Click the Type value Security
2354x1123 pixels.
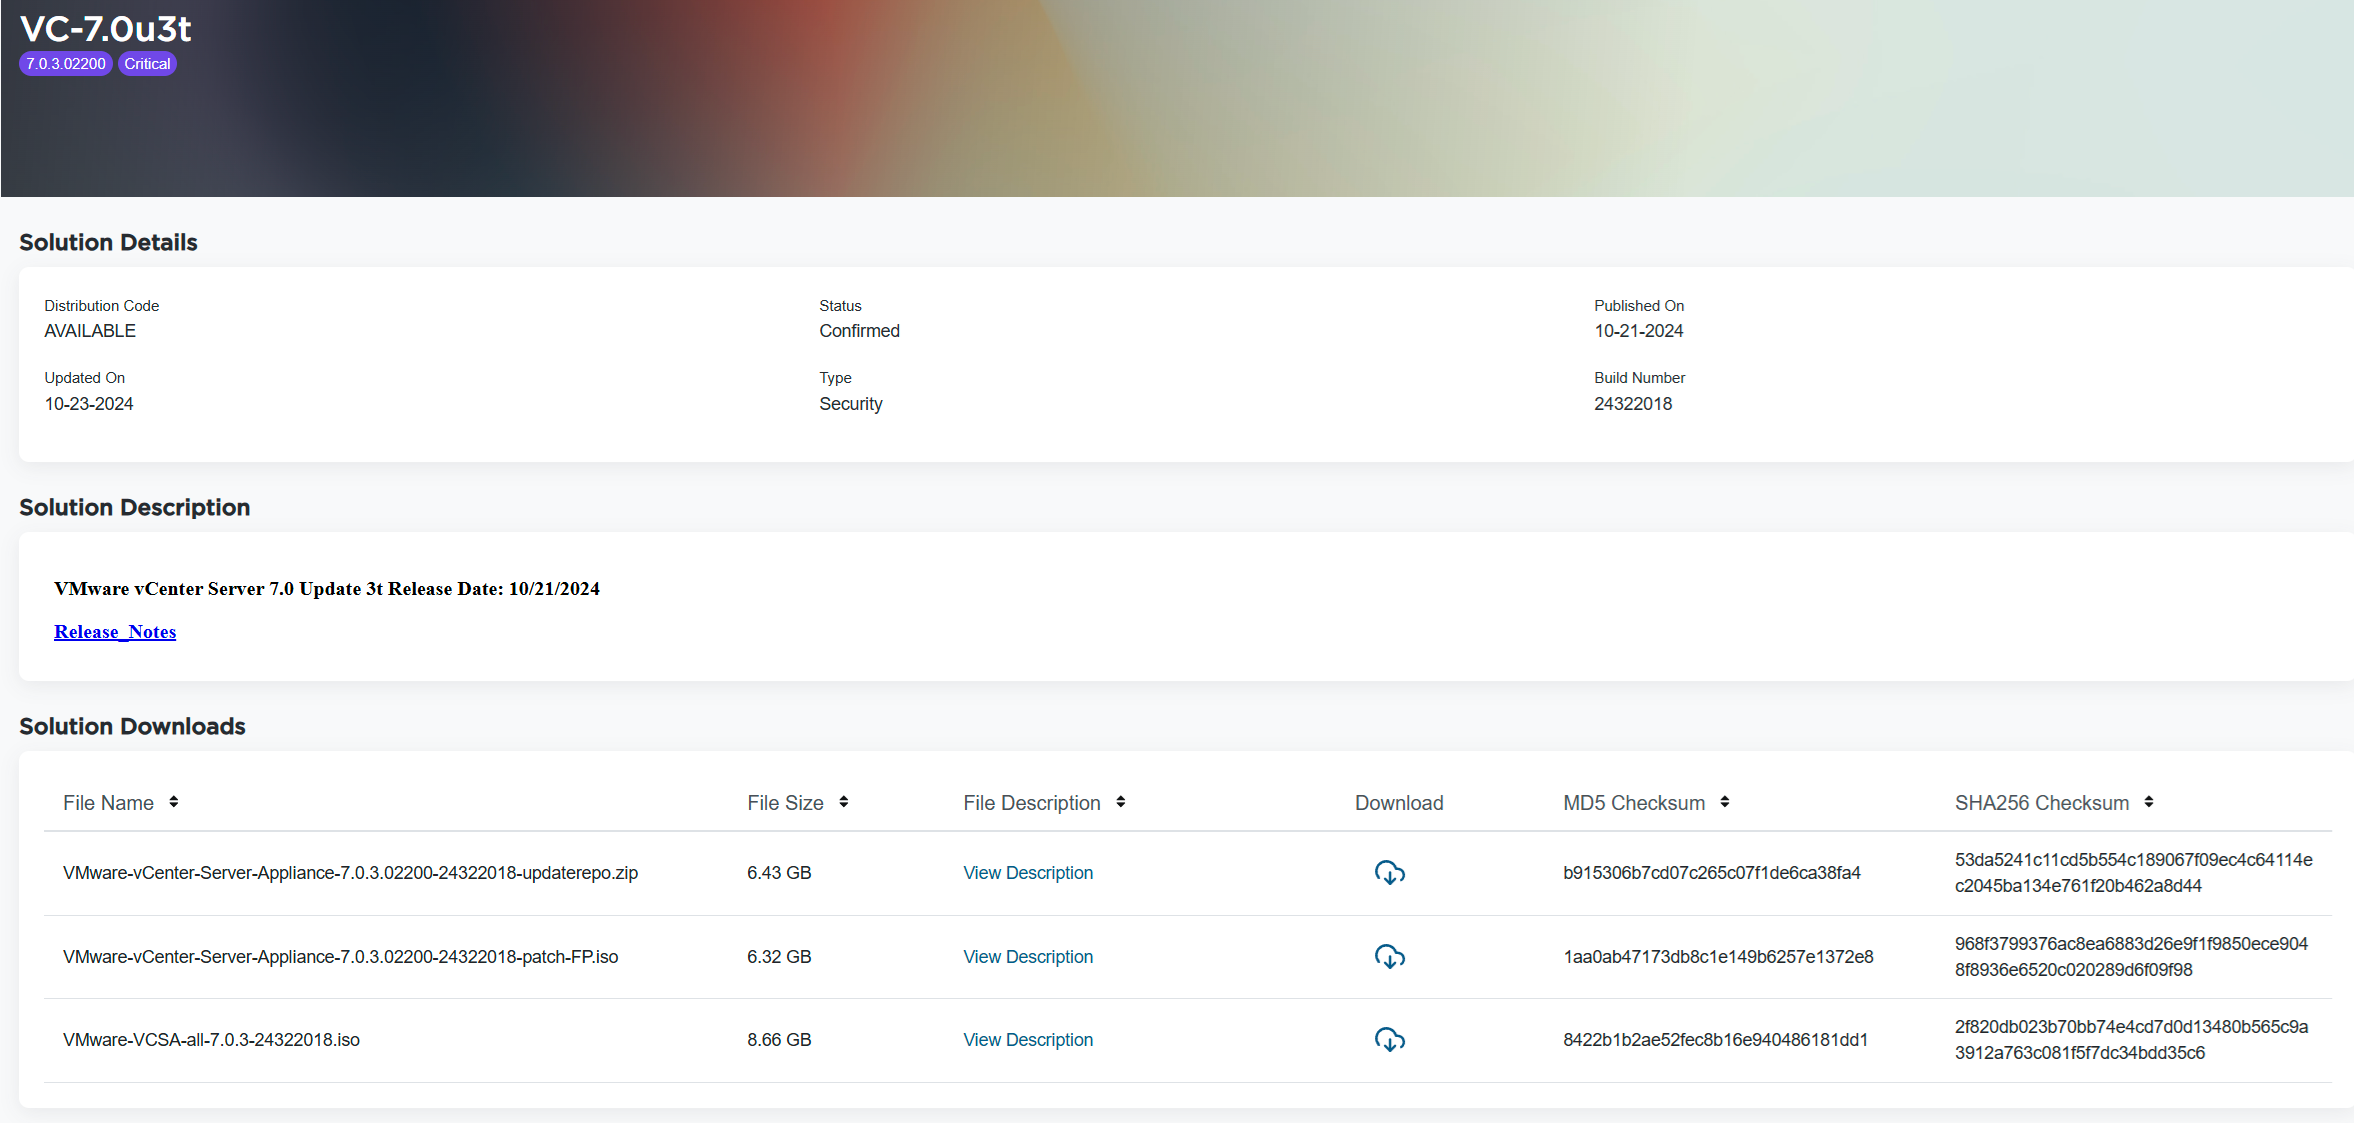(x=851, y=404)
